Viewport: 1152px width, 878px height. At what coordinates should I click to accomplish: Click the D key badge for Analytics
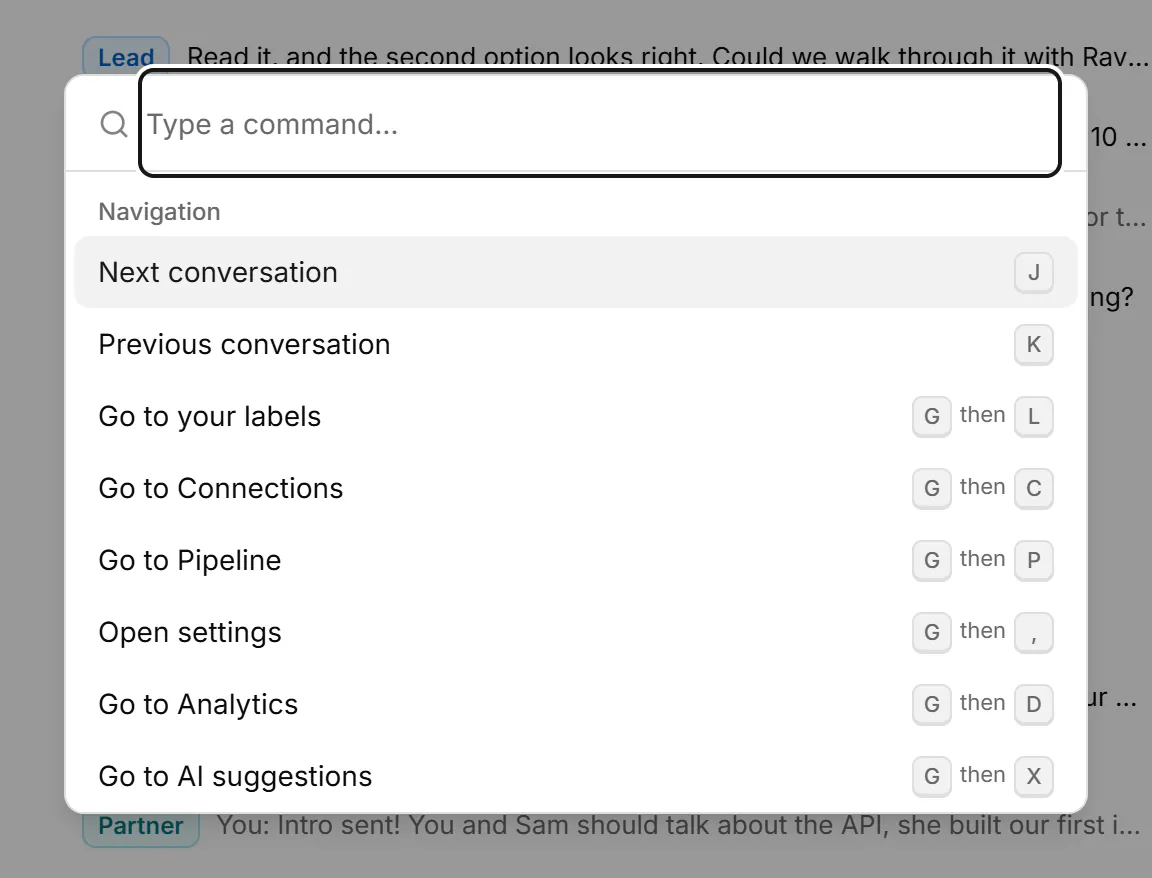coord(1034,705)
